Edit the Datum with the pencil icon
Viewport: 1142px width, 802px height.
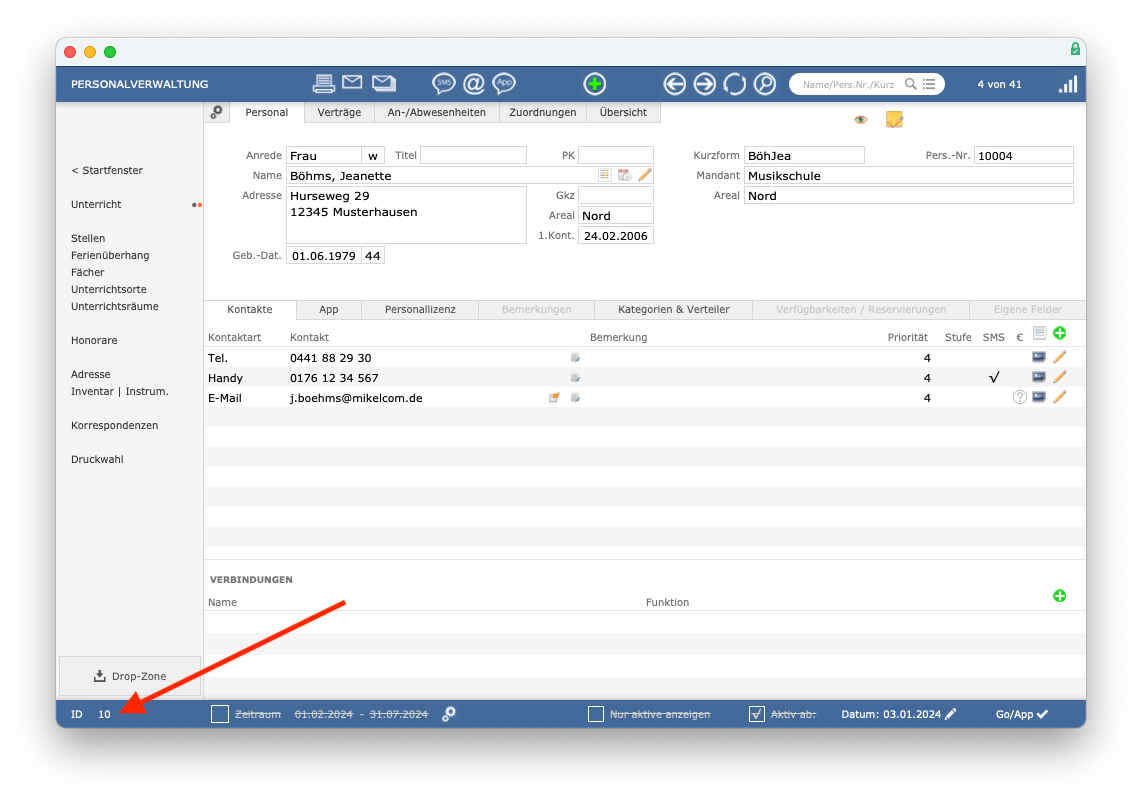(950, 714)
